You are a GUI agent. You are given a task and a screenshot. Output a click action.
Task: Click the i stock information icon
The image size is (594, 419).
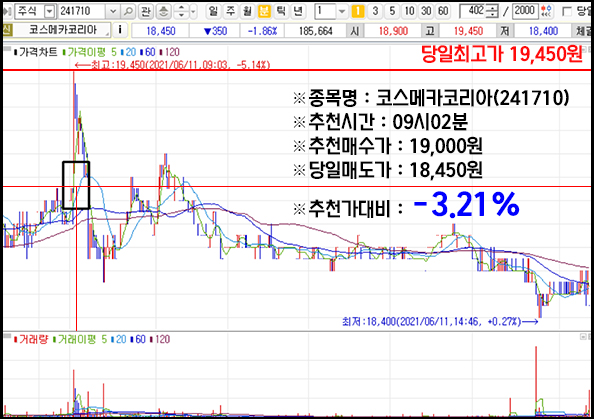click(x=120, y=30)
